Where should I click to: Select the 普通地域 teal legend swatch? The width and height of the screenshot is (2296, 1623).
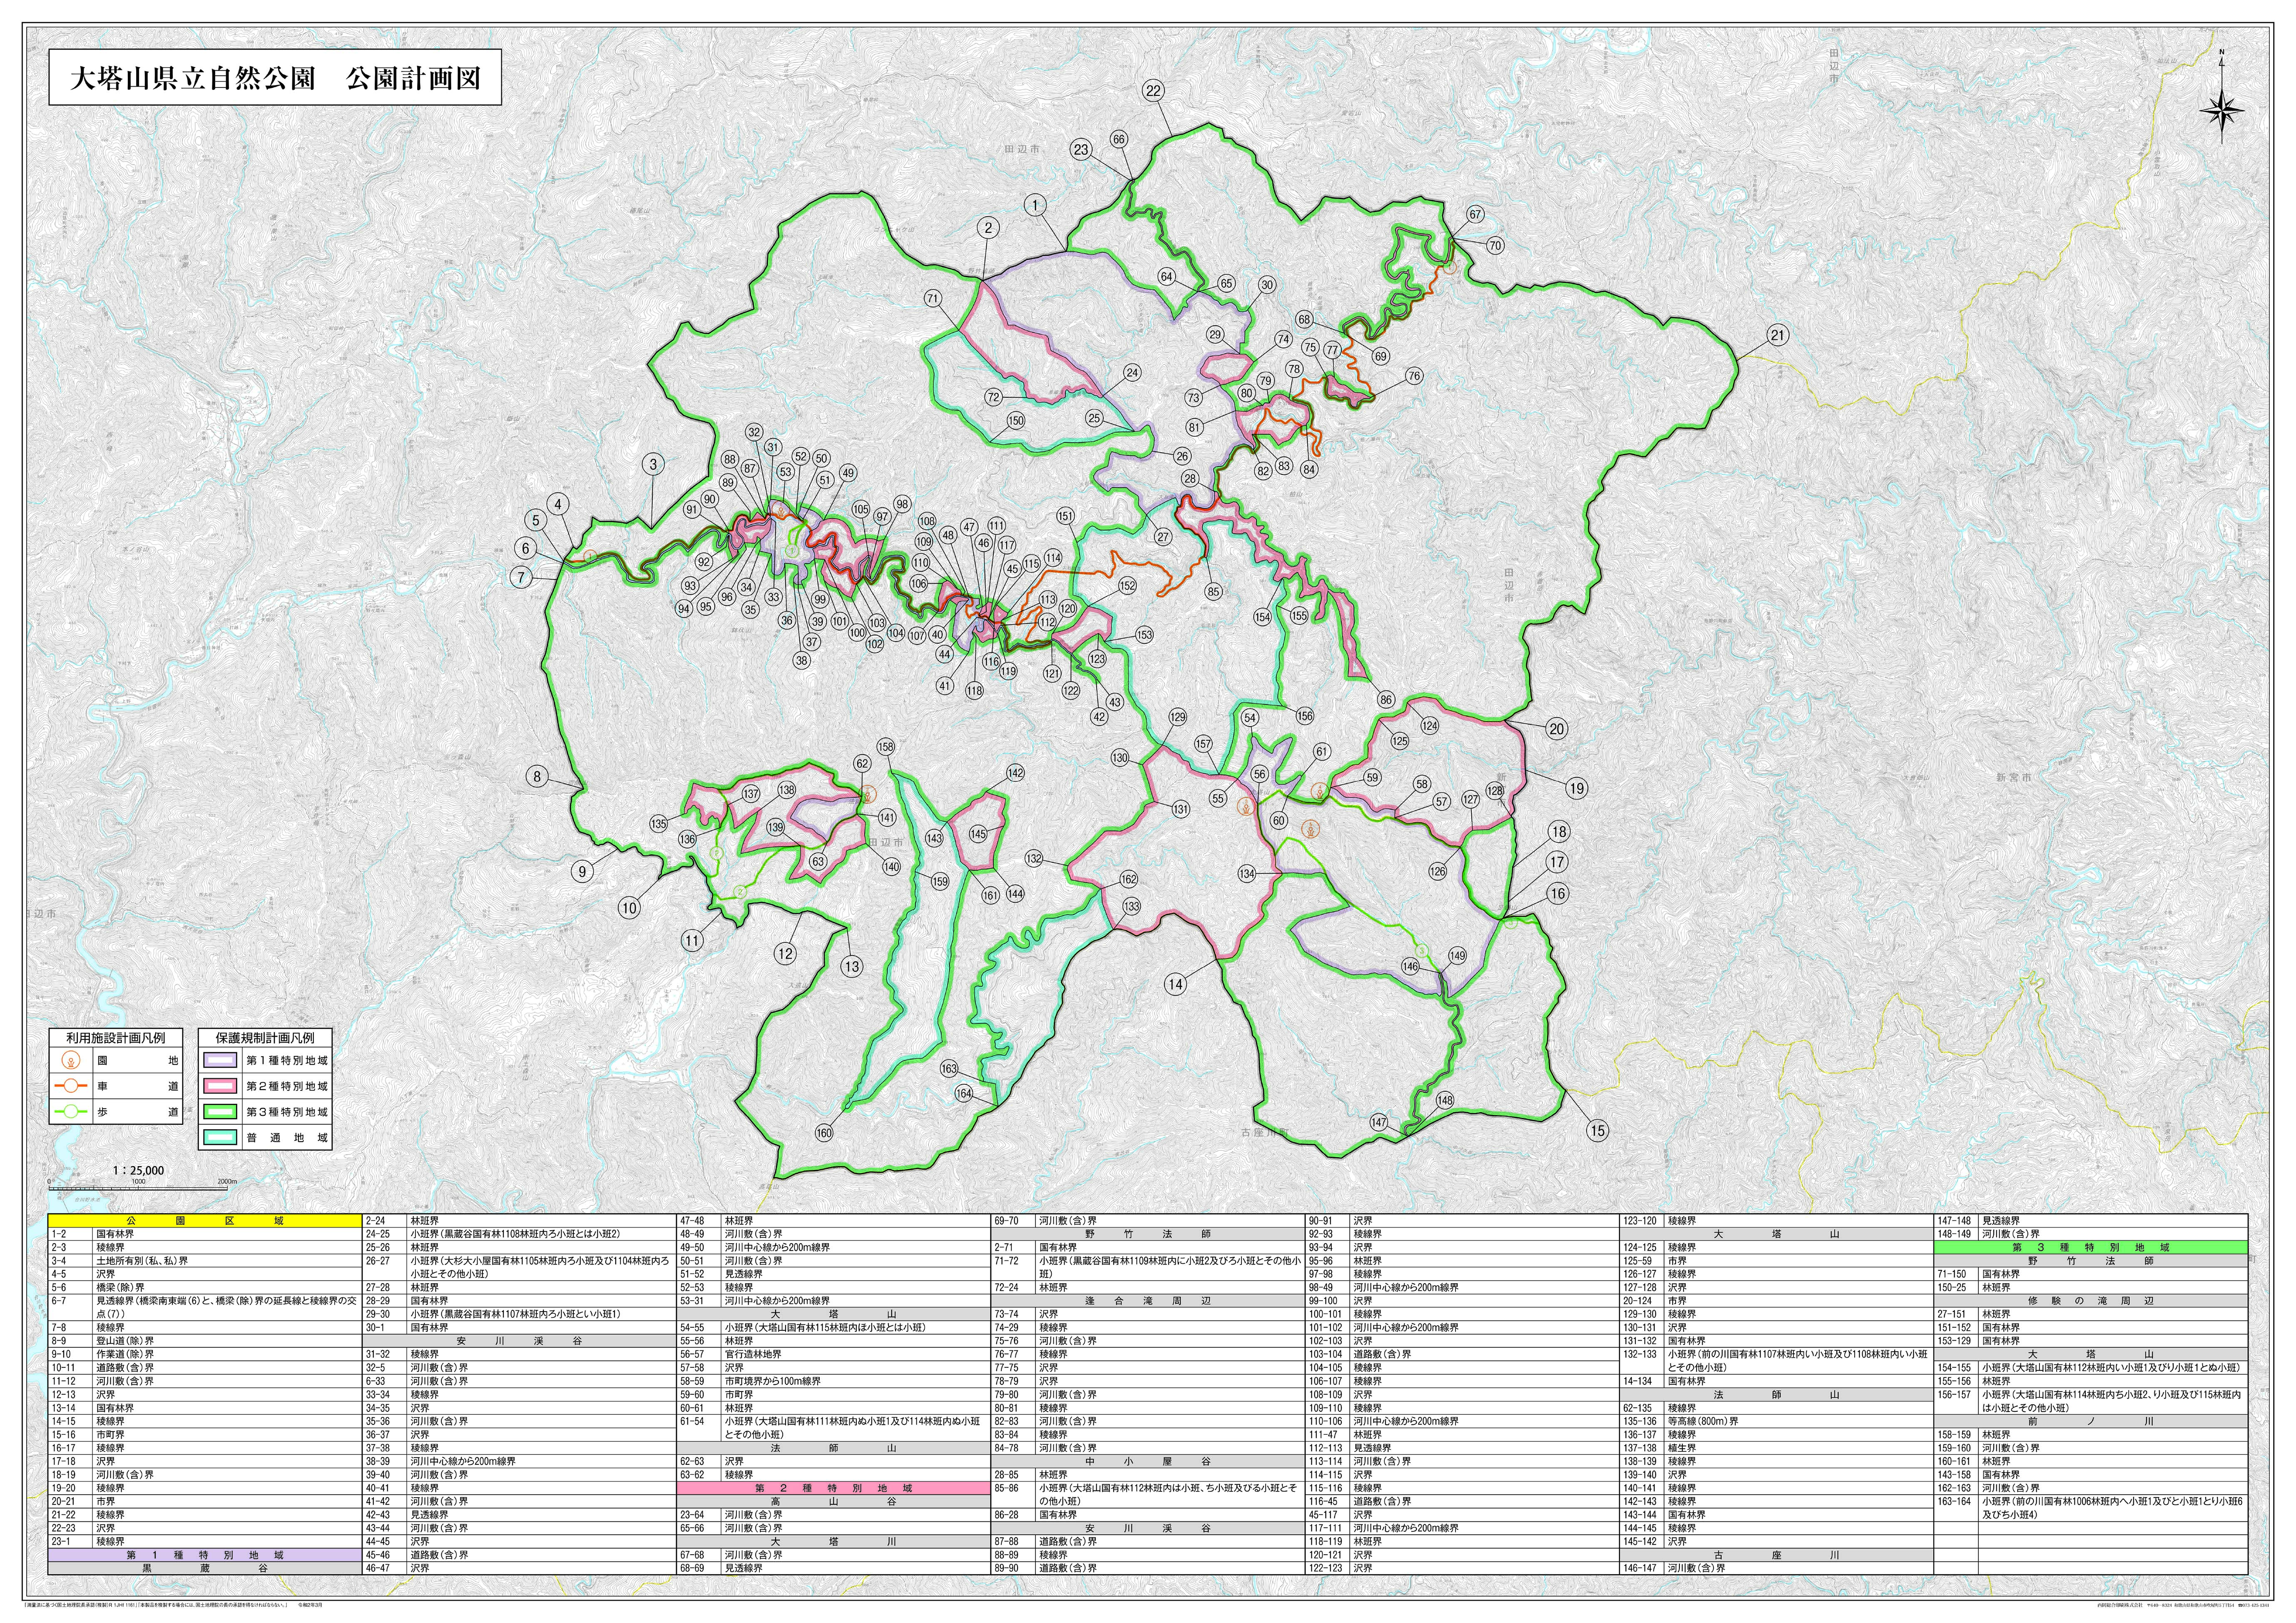point(219,1138)
